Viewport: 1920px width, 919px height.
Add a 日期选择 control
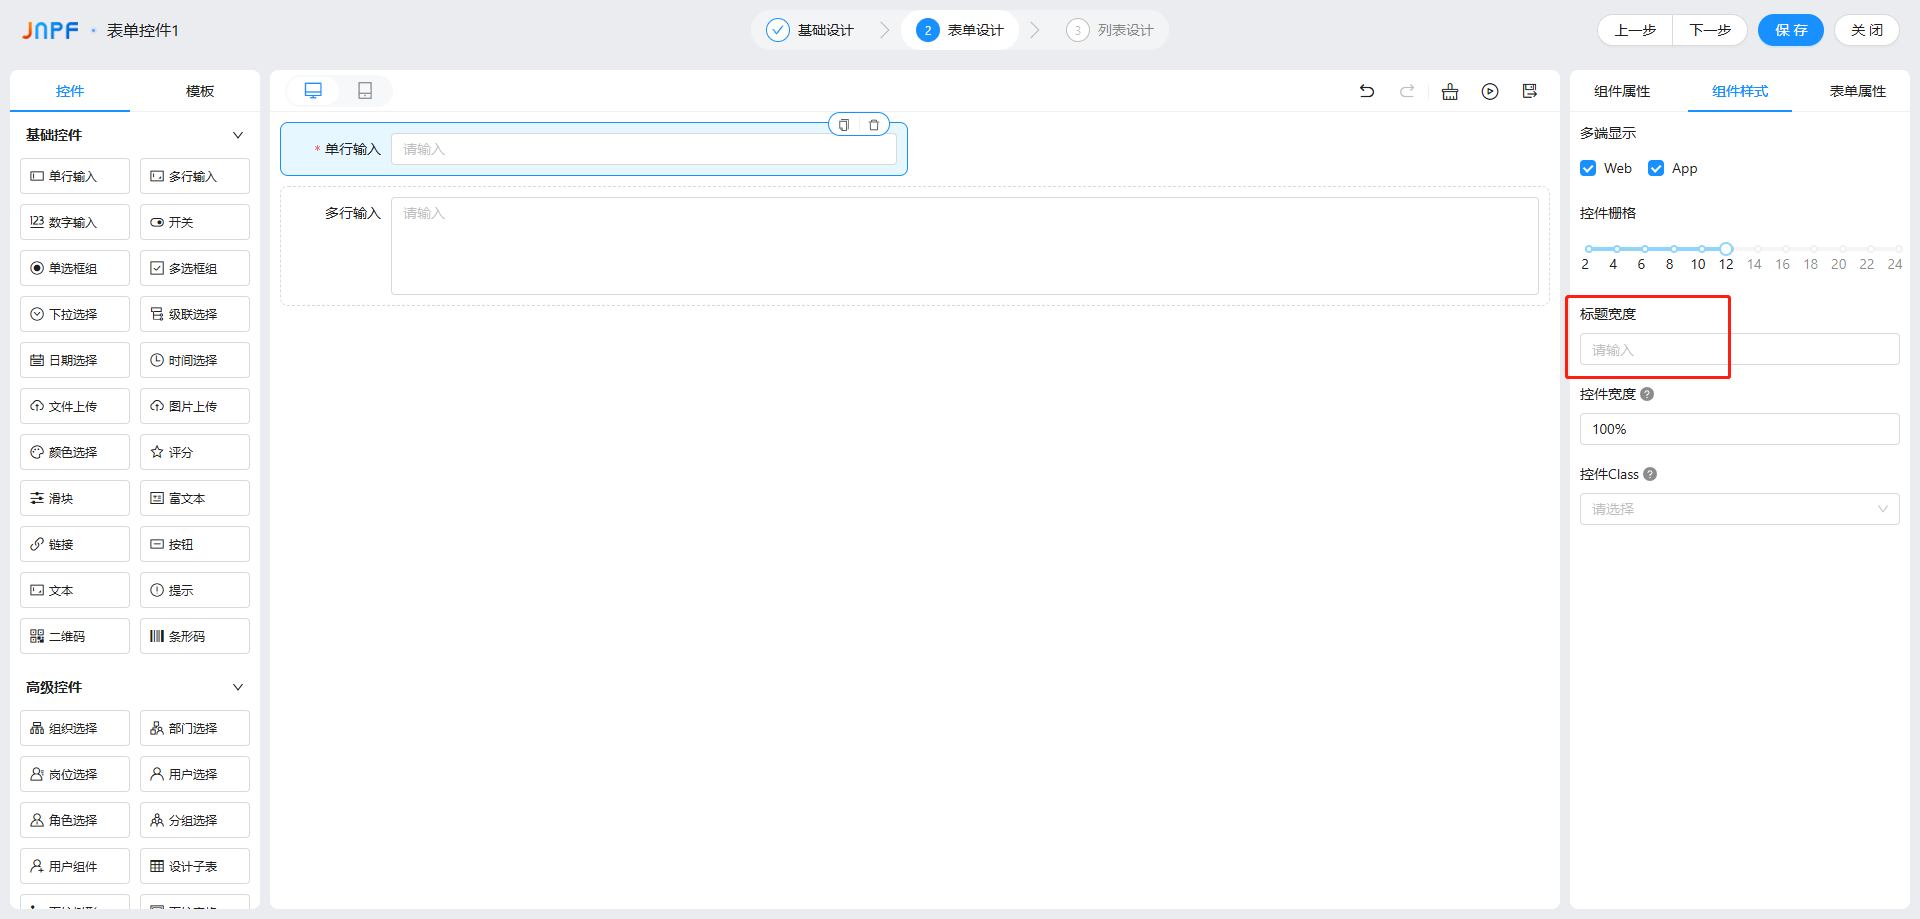(75, 360)
